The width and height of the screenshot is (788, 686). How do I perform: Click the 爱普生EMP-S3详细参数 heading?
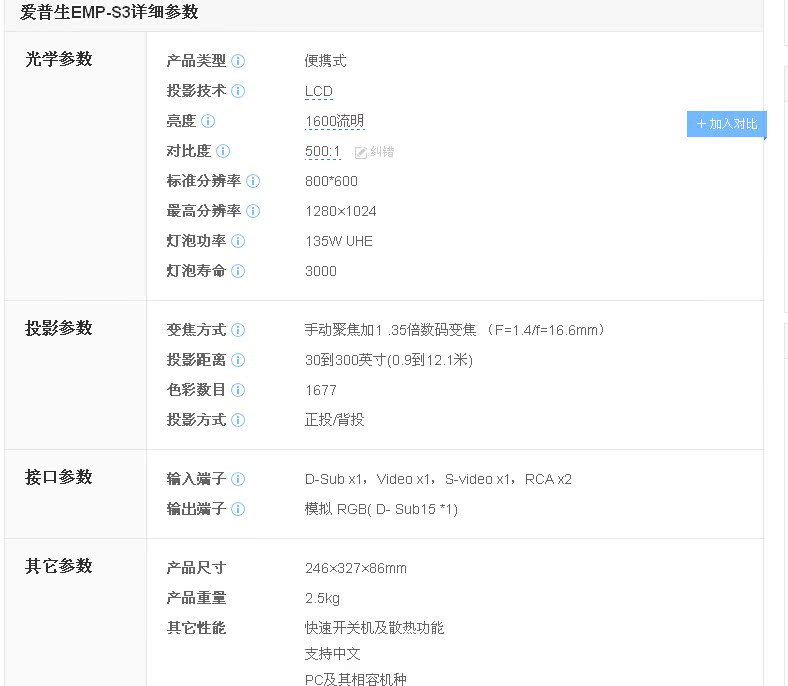tap(109, 13)
